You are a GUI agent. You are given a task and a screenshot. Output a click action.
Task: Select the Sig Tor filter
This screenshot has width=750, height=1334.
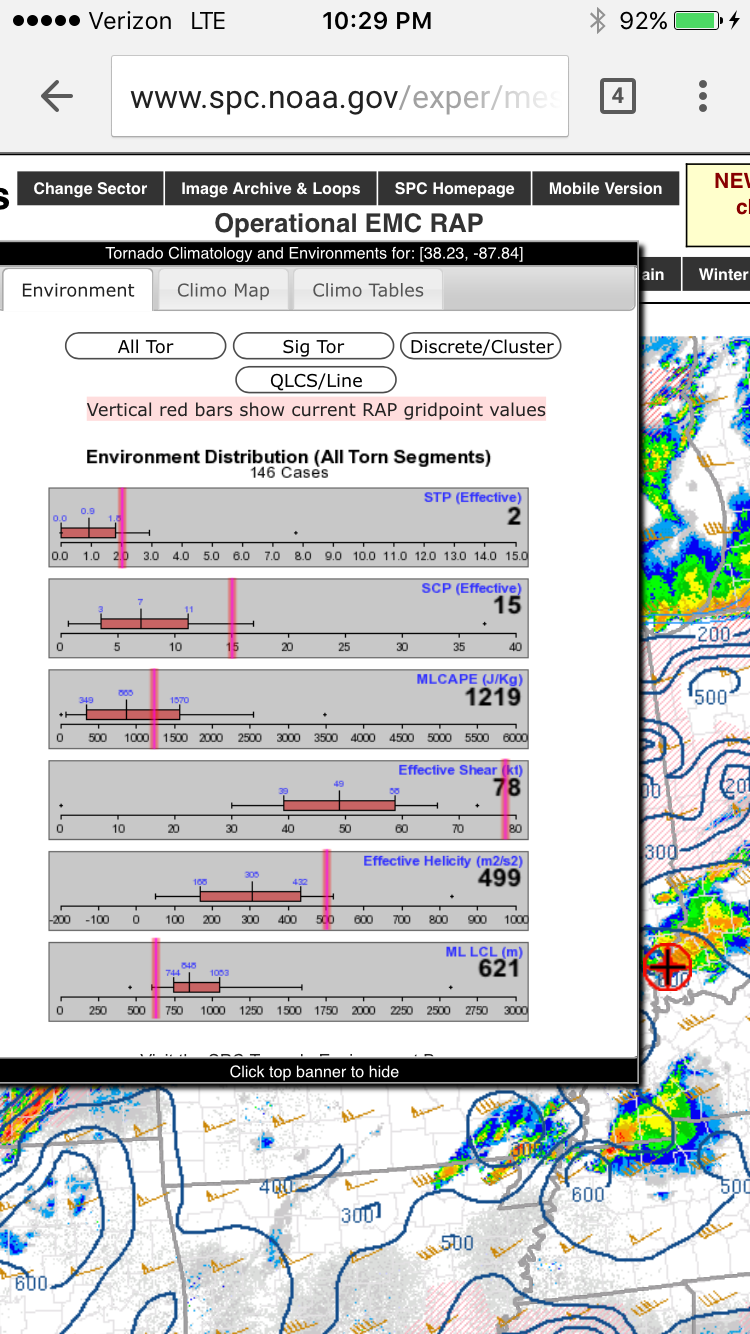coord(313,346)
